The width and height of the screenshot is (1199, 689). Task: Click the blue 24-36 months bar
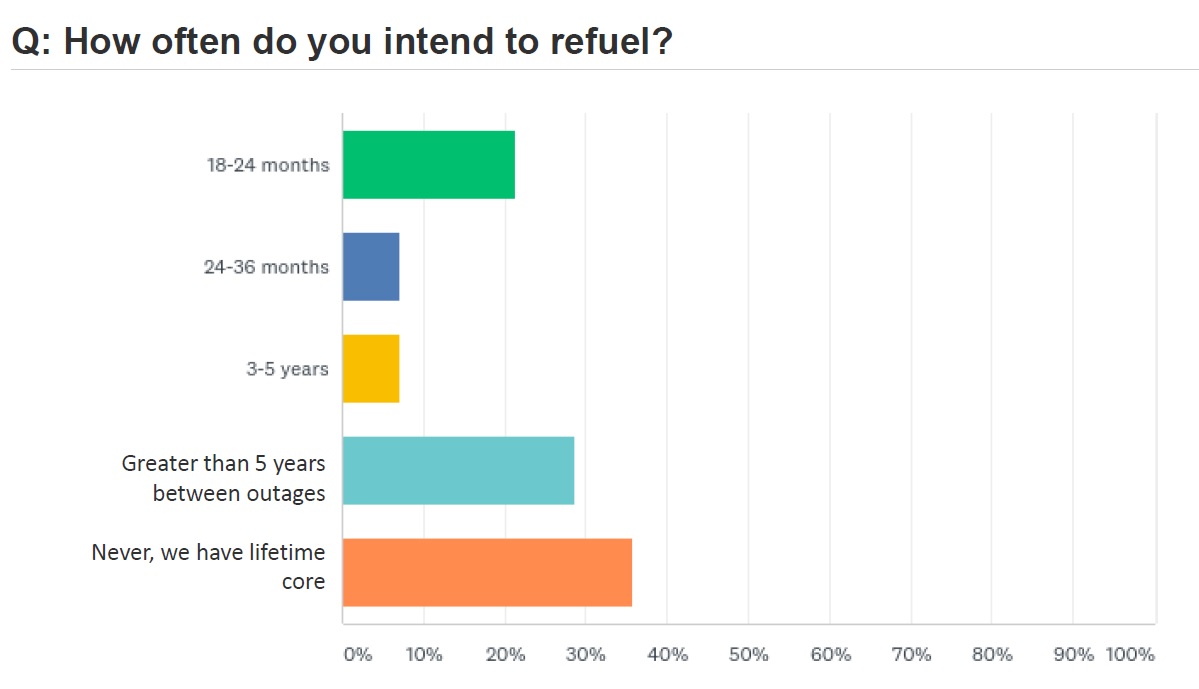(371, 267)
